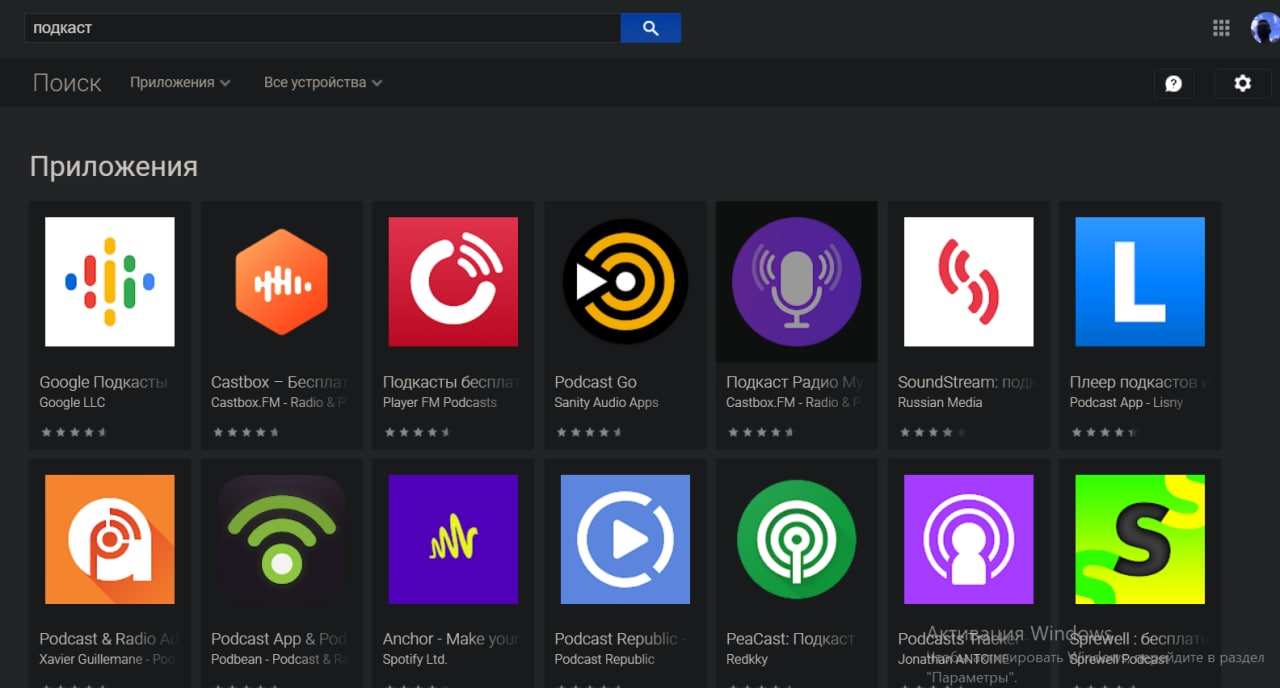Open the user account avatar

1265,28
